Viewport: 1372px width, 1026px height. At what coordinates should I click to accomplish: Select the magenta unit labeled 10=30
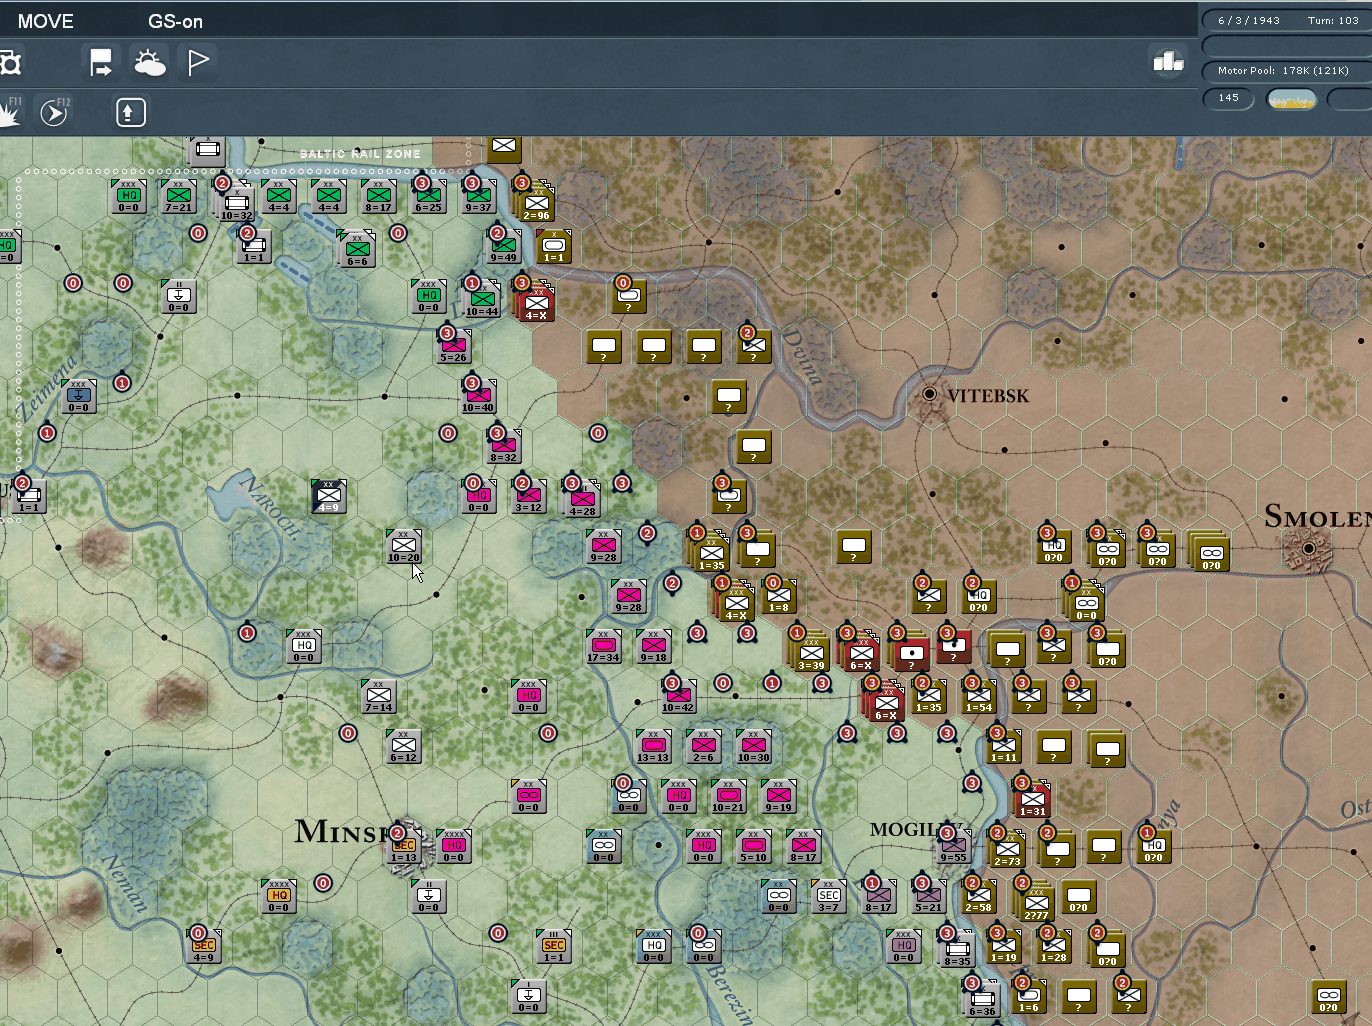coord(754,746)
